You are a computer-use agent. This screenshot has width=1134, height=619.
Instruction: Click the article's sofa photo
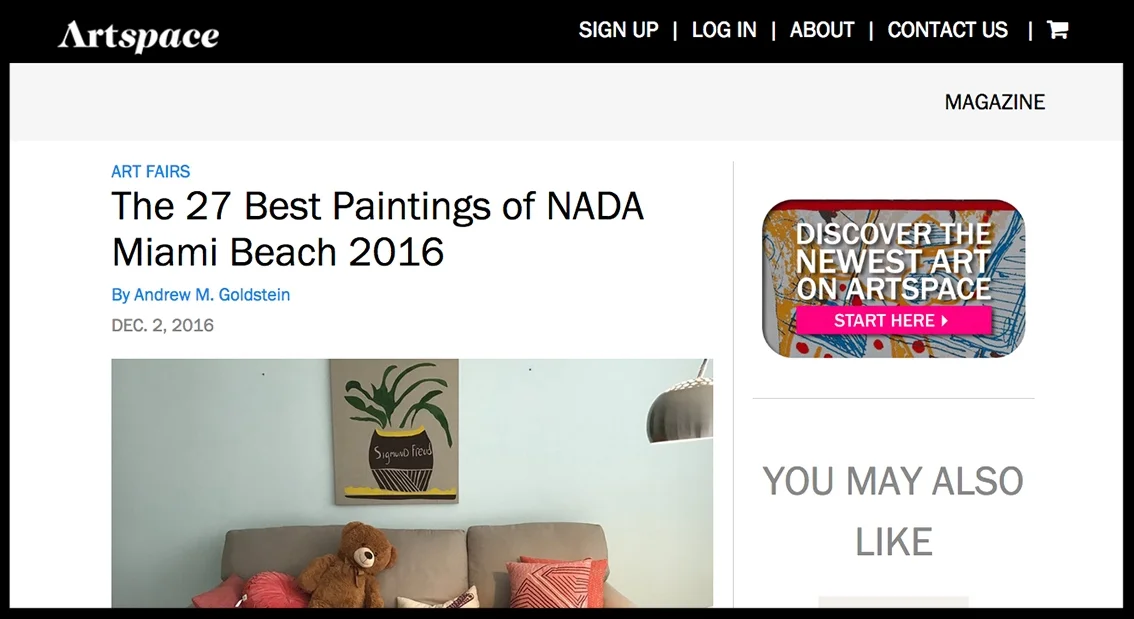412,483
